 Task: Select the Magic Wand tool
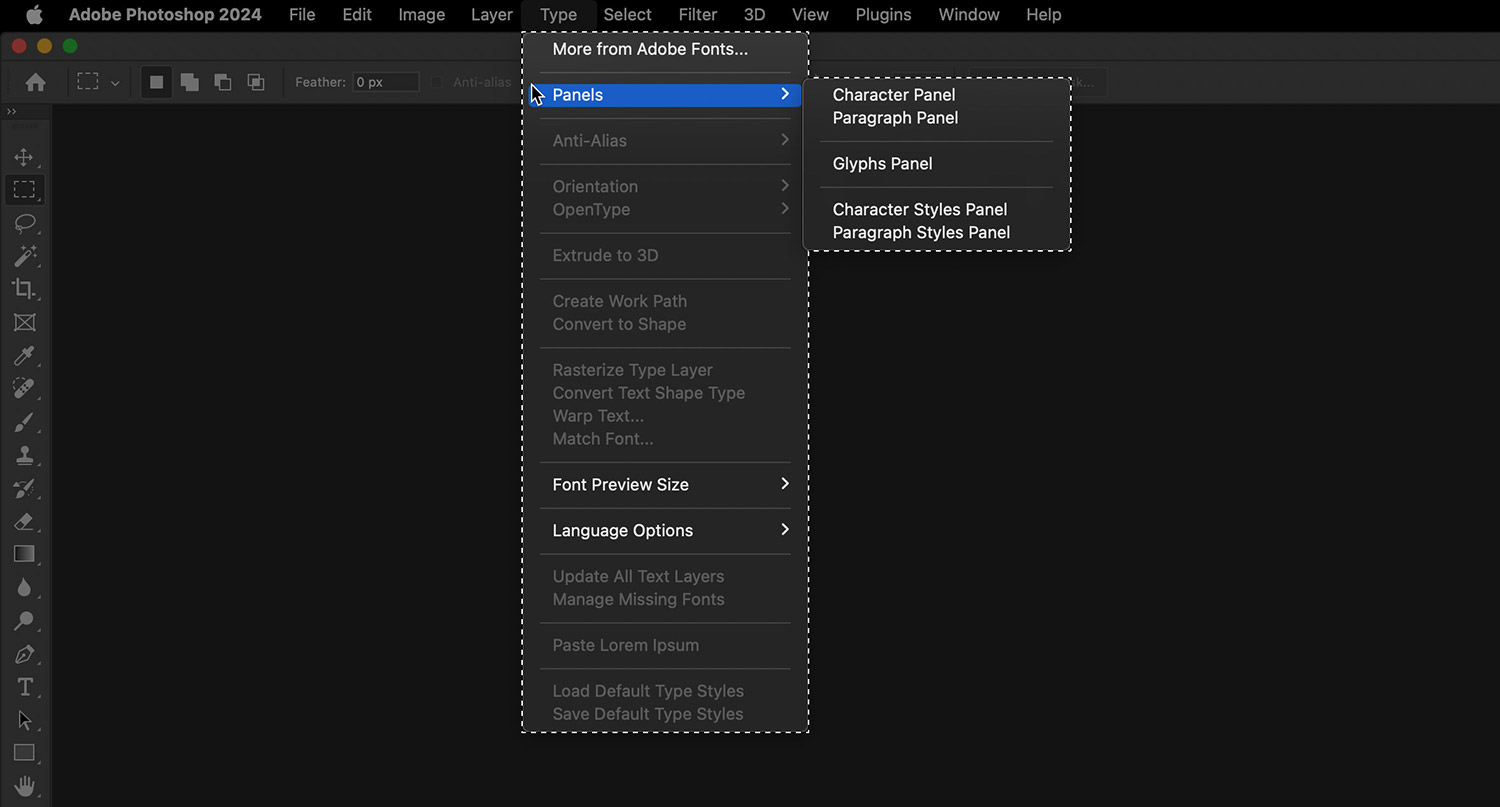(24, 256)
